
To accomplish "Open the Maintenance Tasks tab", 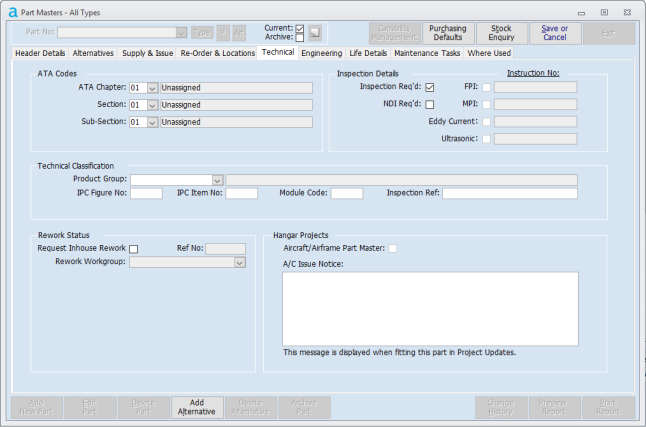I will coord(427,52).
